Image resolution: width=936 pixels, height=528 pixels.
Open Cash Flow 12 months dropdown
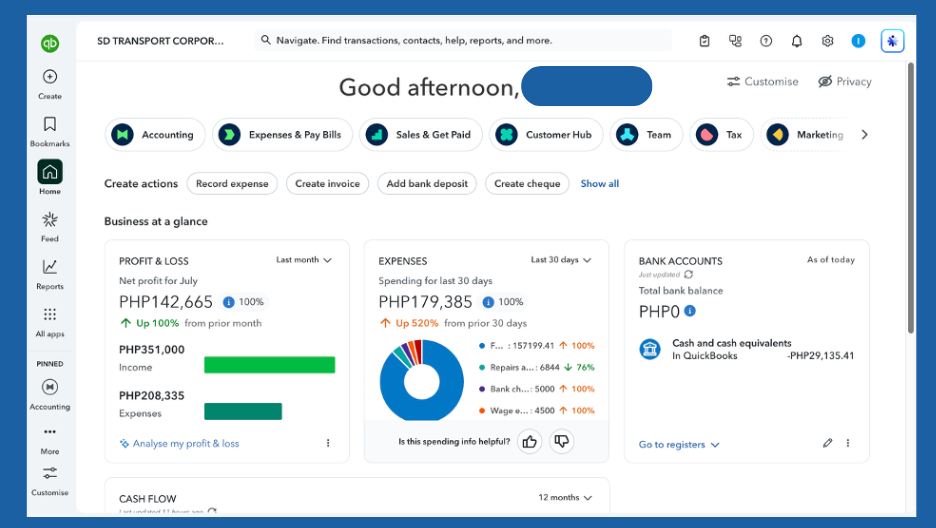point(565,498)
